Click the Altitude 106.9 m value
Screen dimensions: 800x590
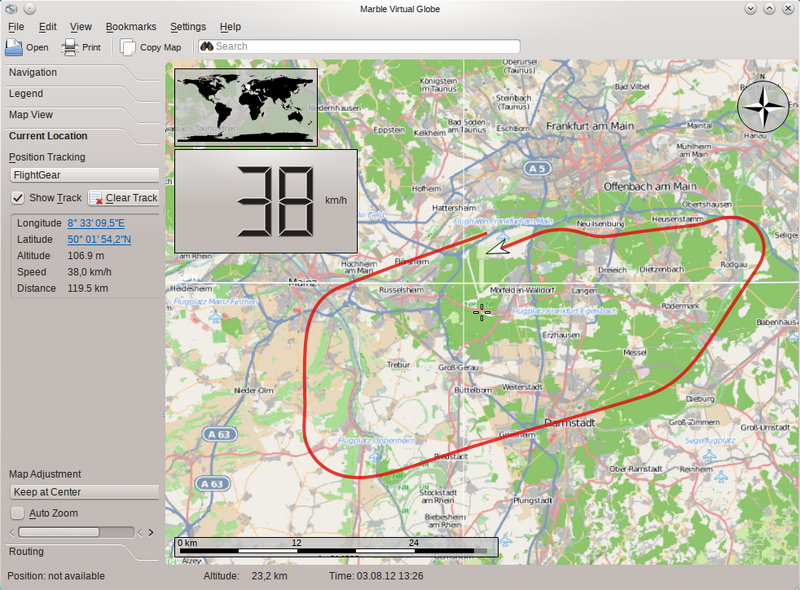86,256
